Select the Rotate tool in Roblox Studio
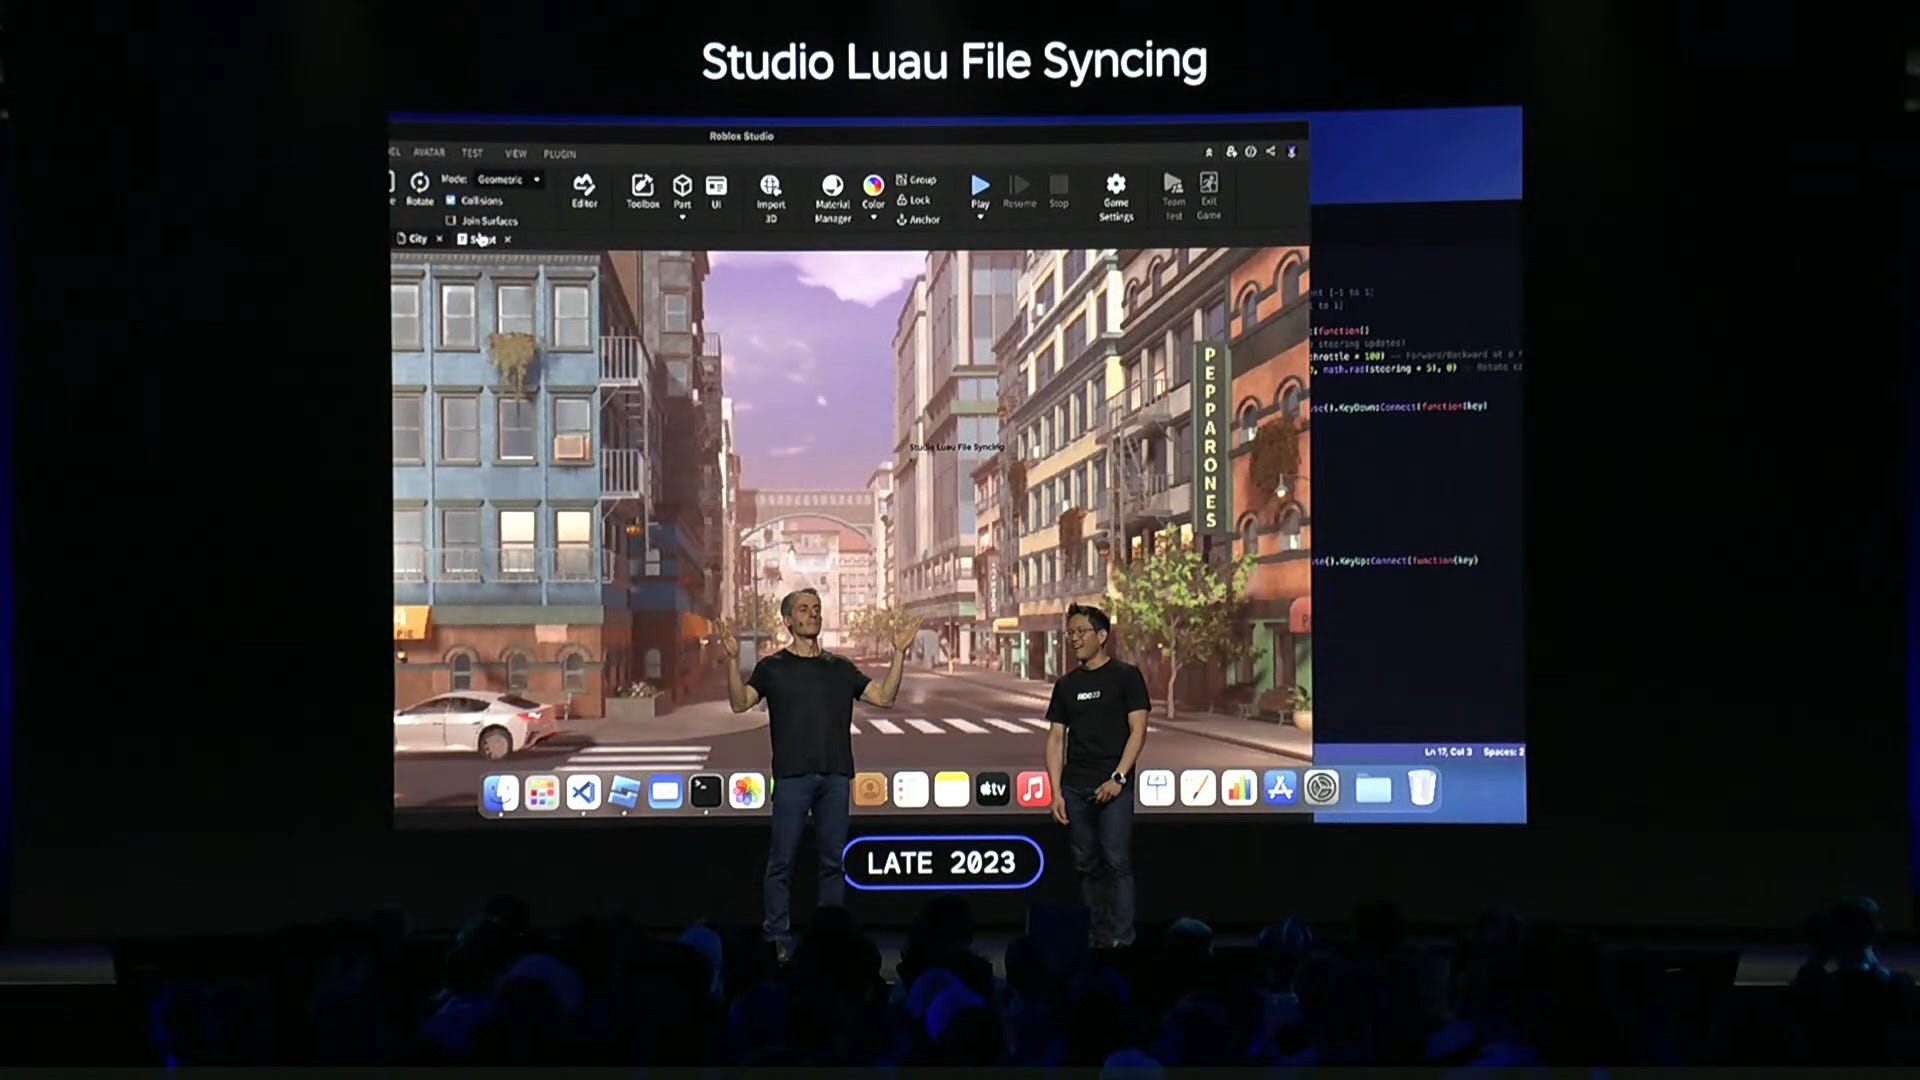The width and height of the screenshot is (1920, 1080). [420, 188]
